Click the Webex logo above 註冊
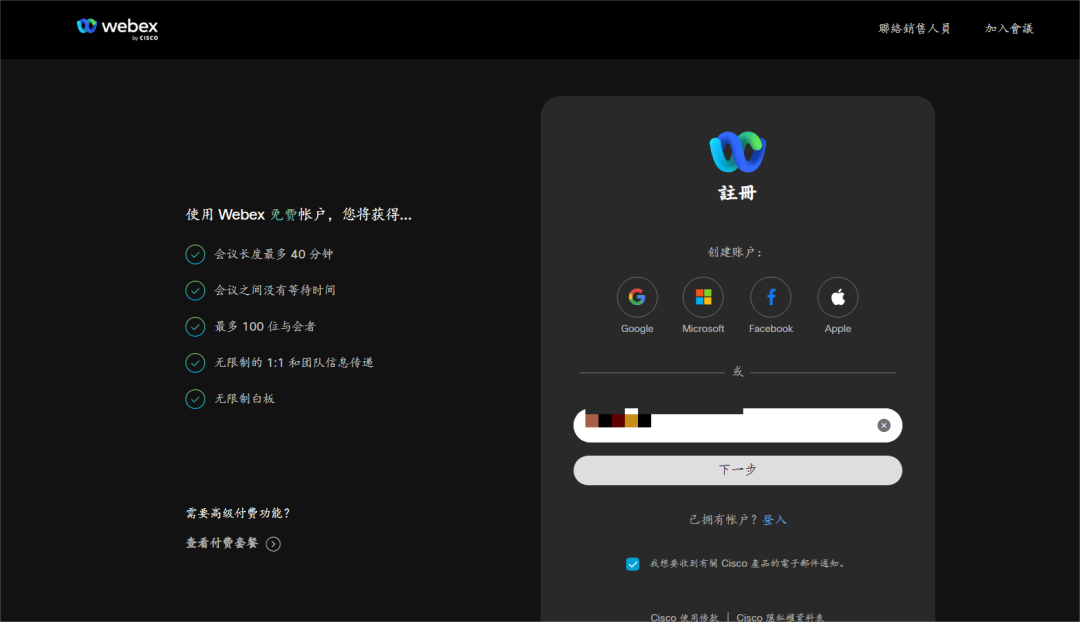The image size is (1080, 622). click(x=737, y=150)
